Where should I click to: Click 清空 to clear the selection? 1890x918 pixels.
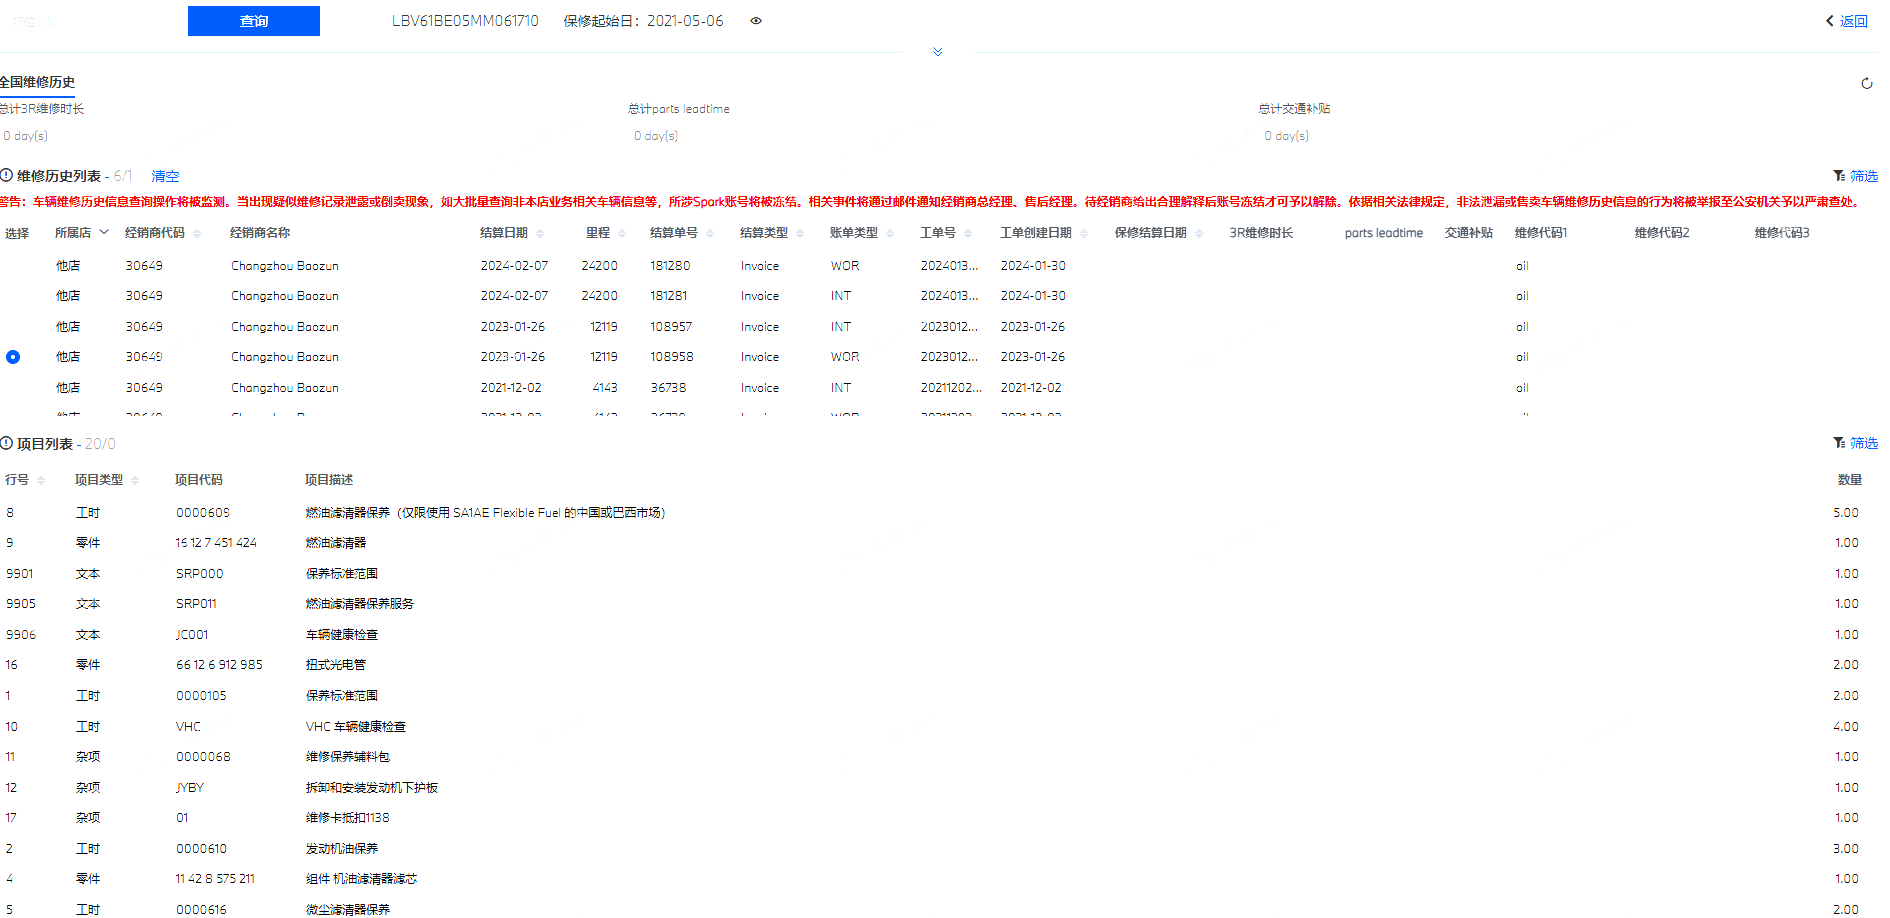click(x=165, y=176)
